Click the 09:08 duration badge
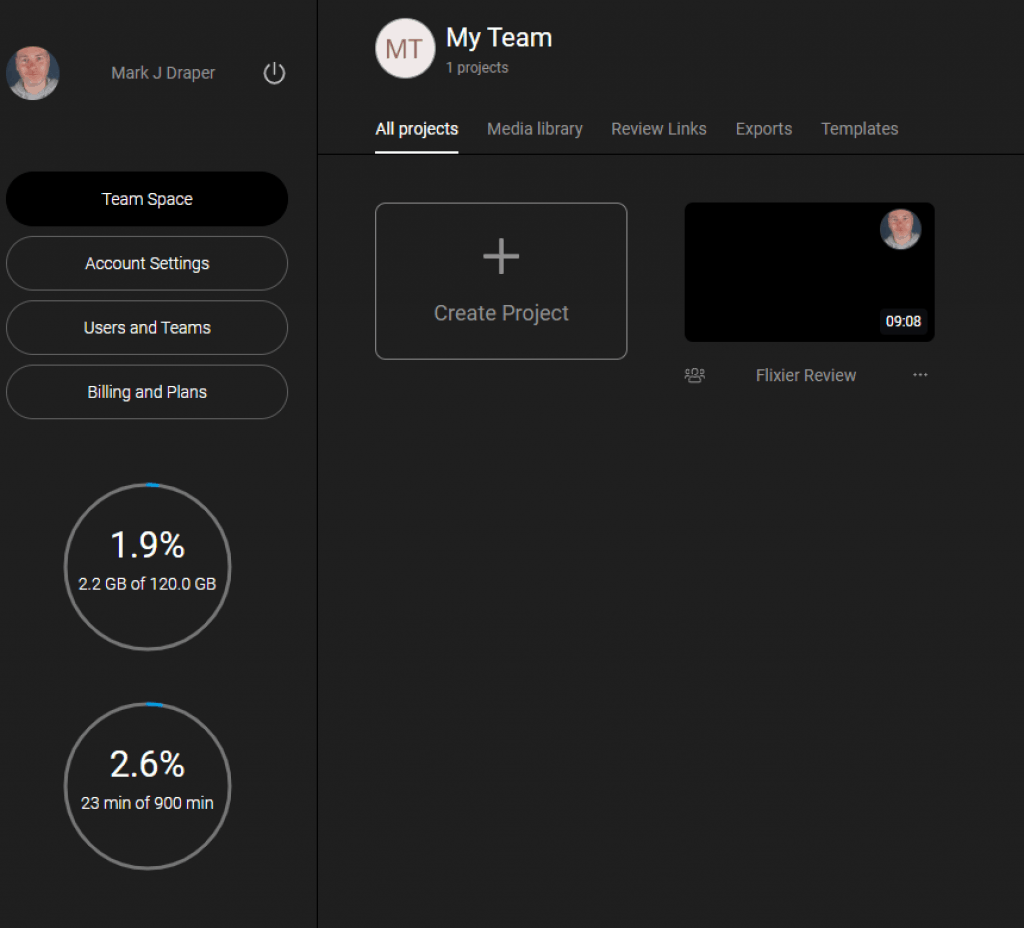This screenshot has height=928, width=1024. tap(903, 321)
